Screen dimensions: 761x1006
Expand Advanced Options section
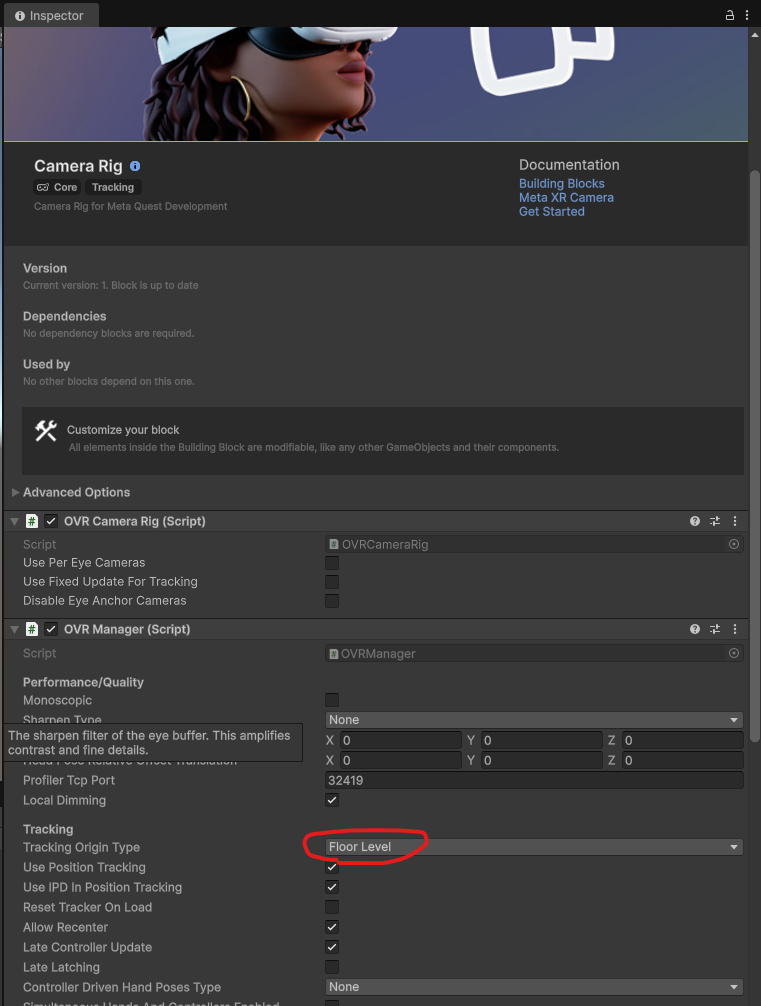tap(15, 492)
